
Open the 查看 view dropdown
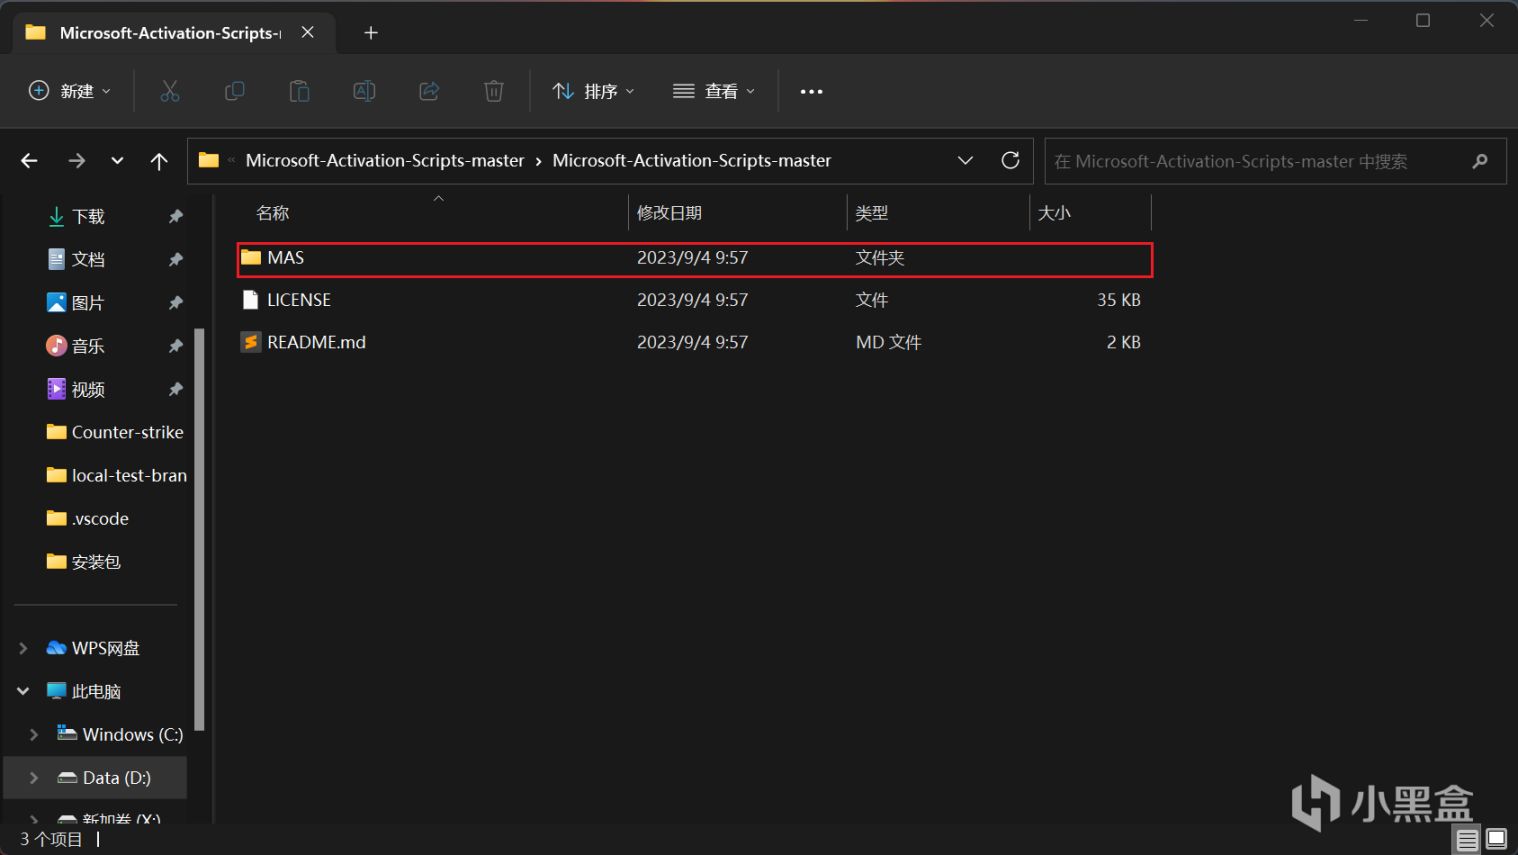(x=714, y=91)
